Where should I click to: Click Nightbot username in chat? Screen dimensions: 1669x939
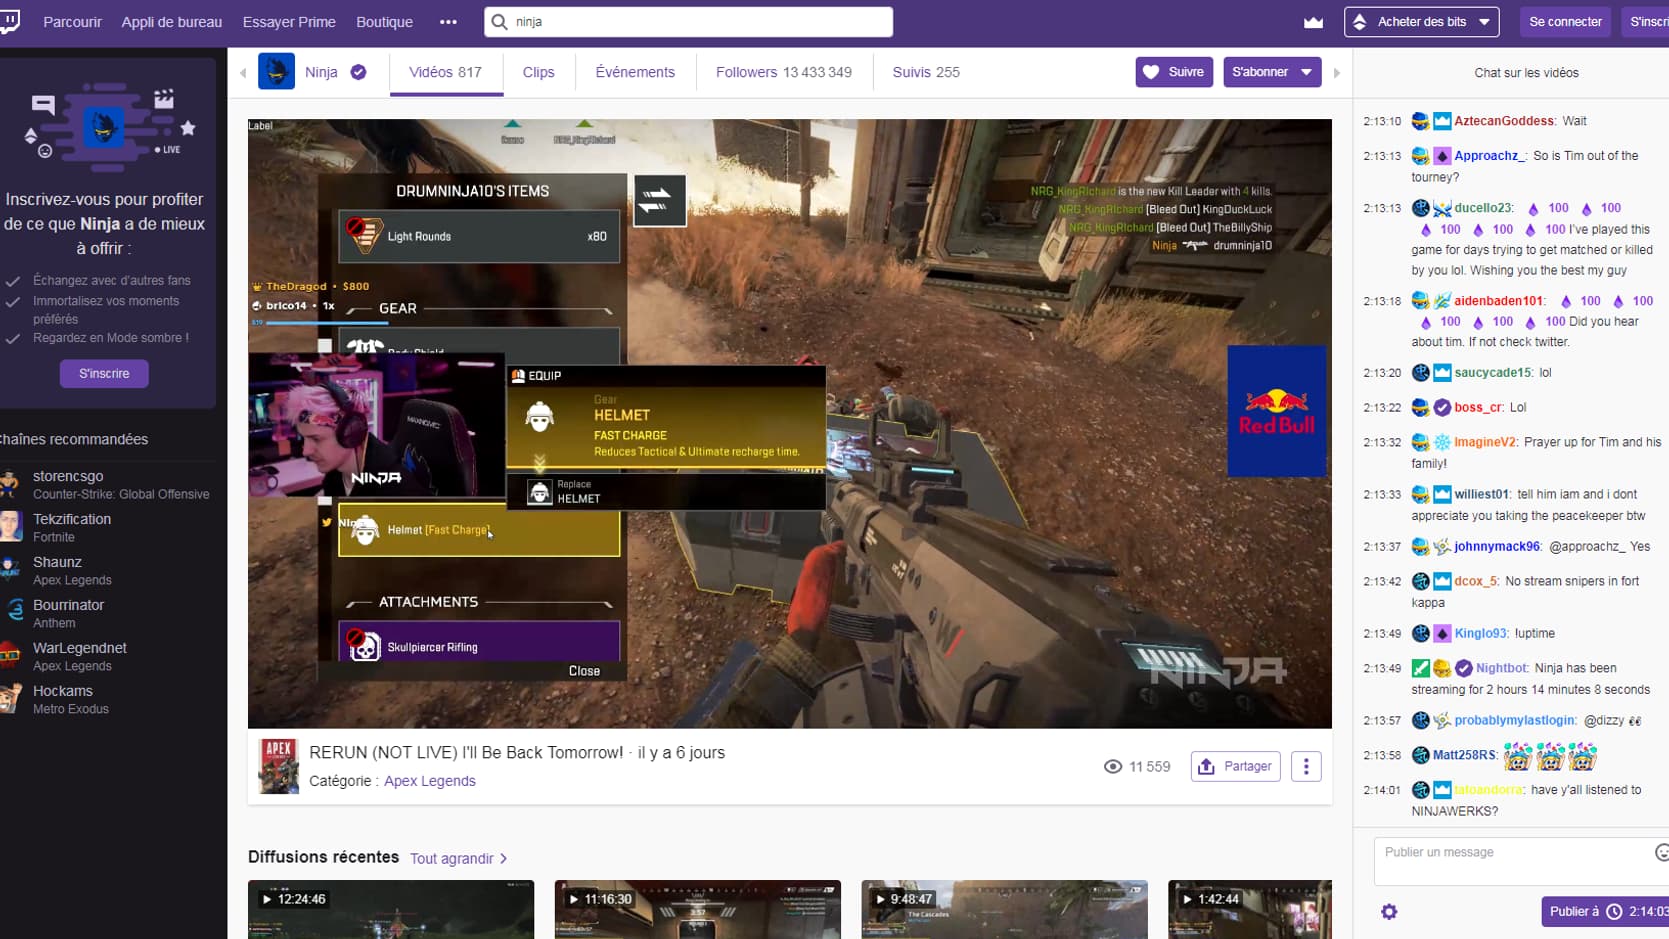coord(1502,668)
